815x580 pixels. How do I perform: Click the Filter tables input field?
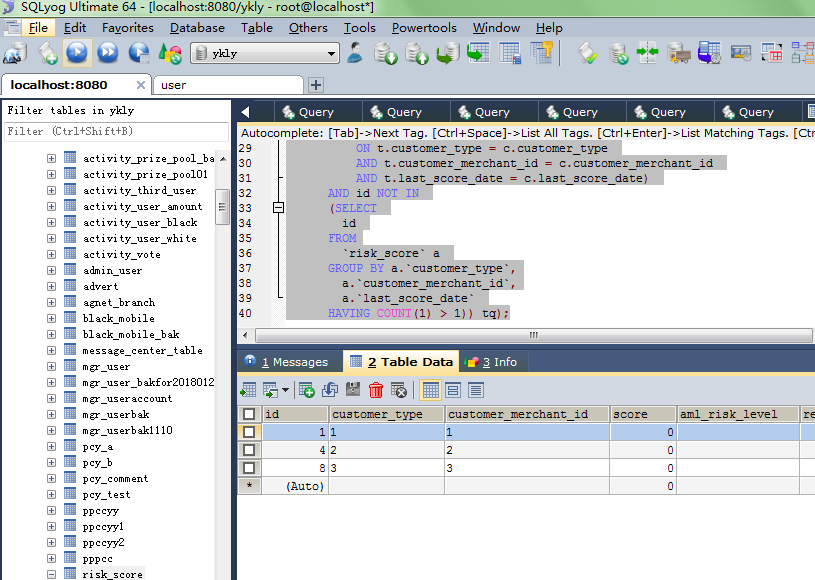point(116,131)
